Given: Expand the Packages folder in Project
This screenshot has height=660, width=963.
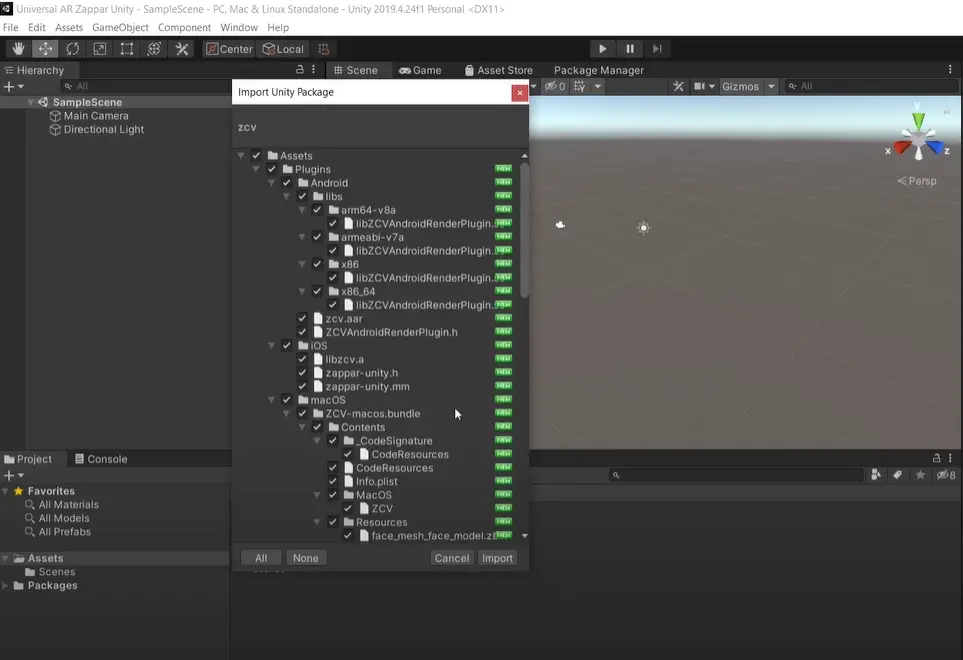Looking at the screenshot, I should pyautogui.click(x=5, y=586).
